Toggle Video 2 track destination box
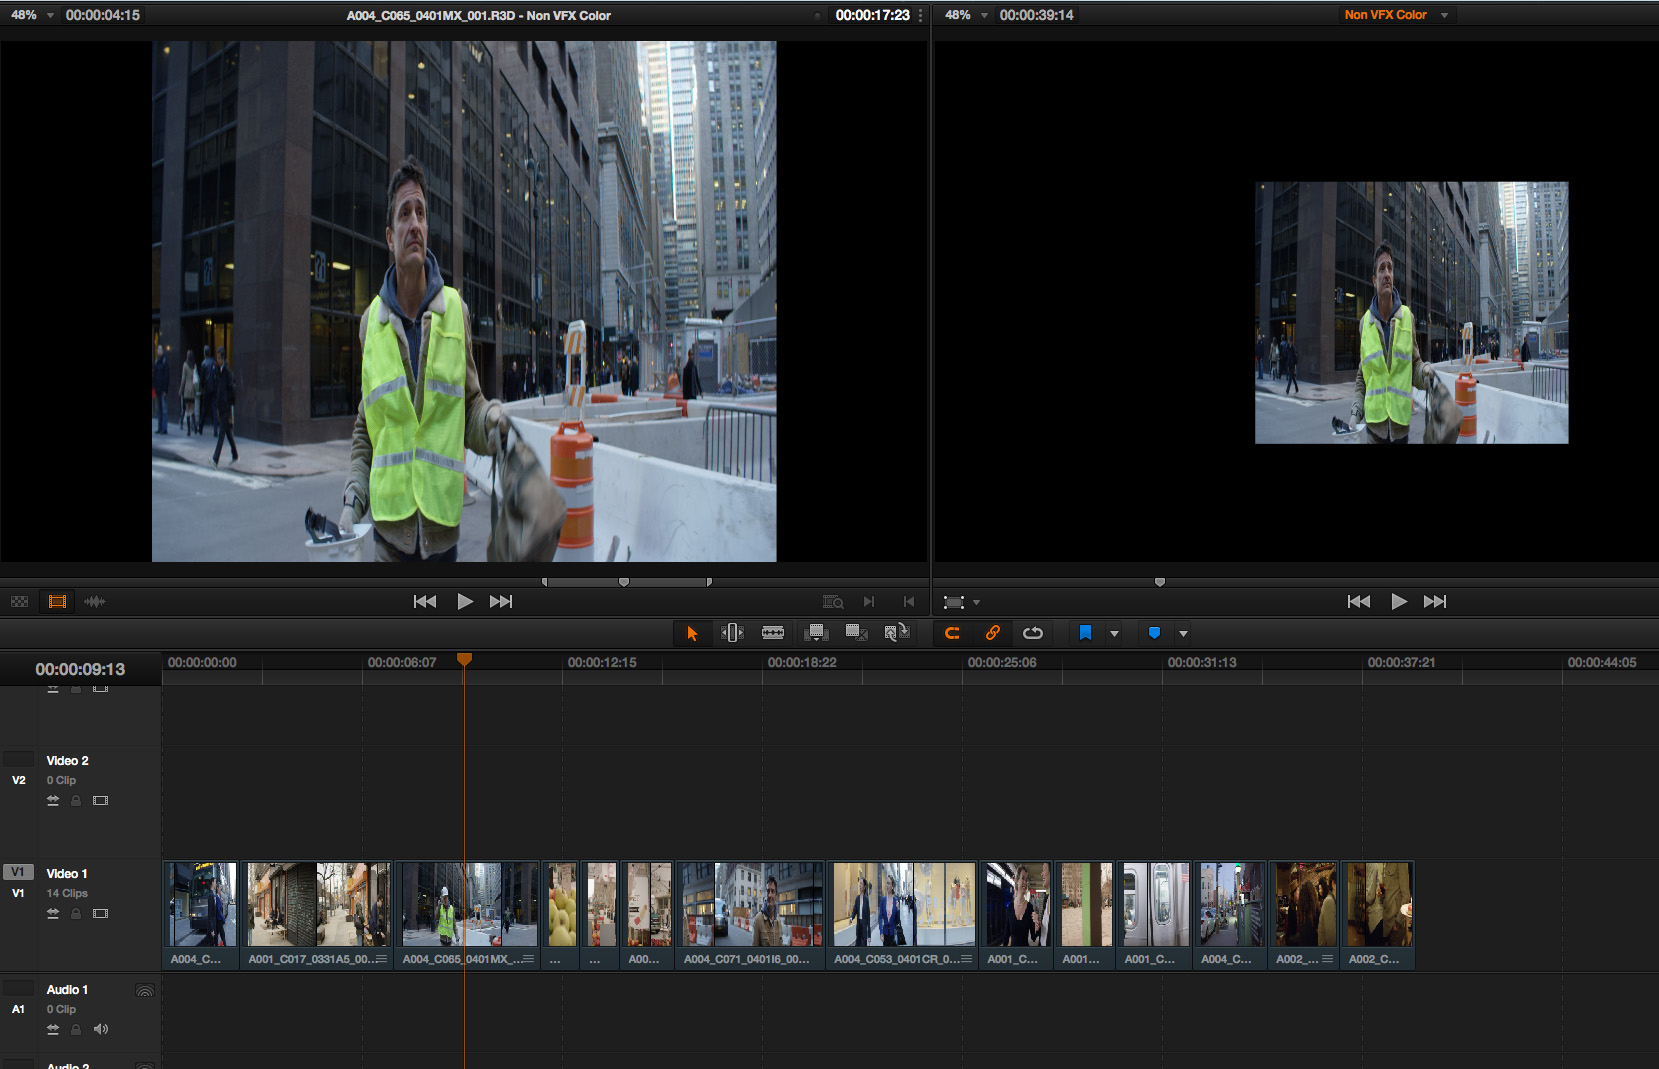 [18, 759]
